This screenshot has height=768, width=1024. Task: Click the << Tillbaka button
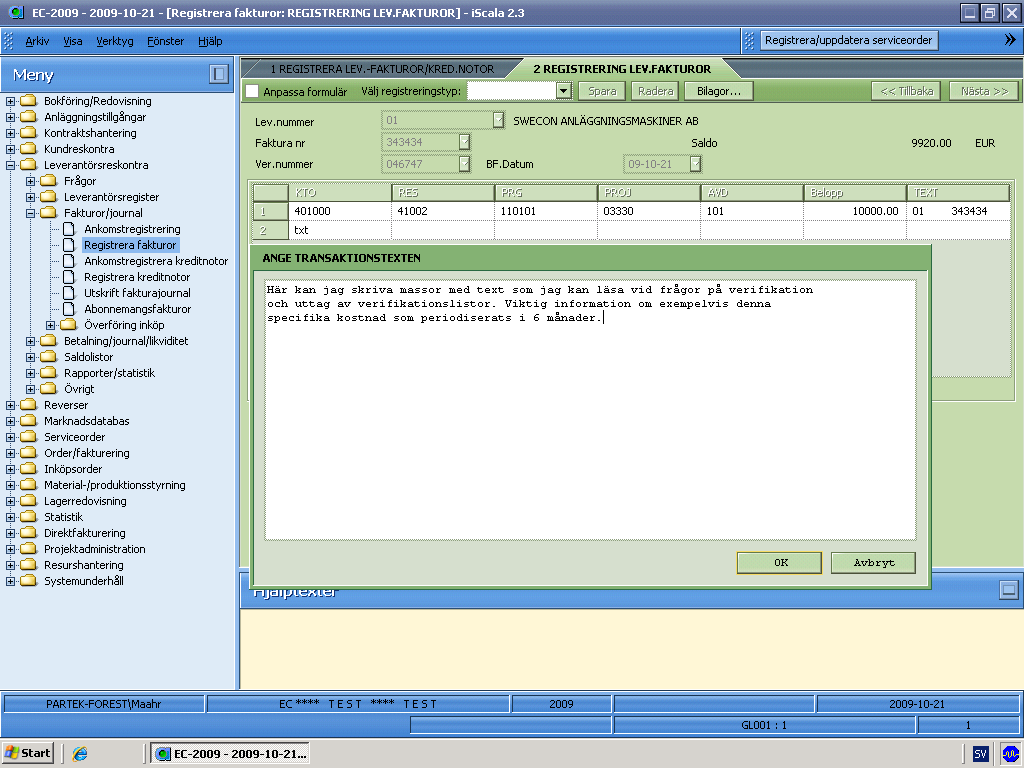[906, 91]
